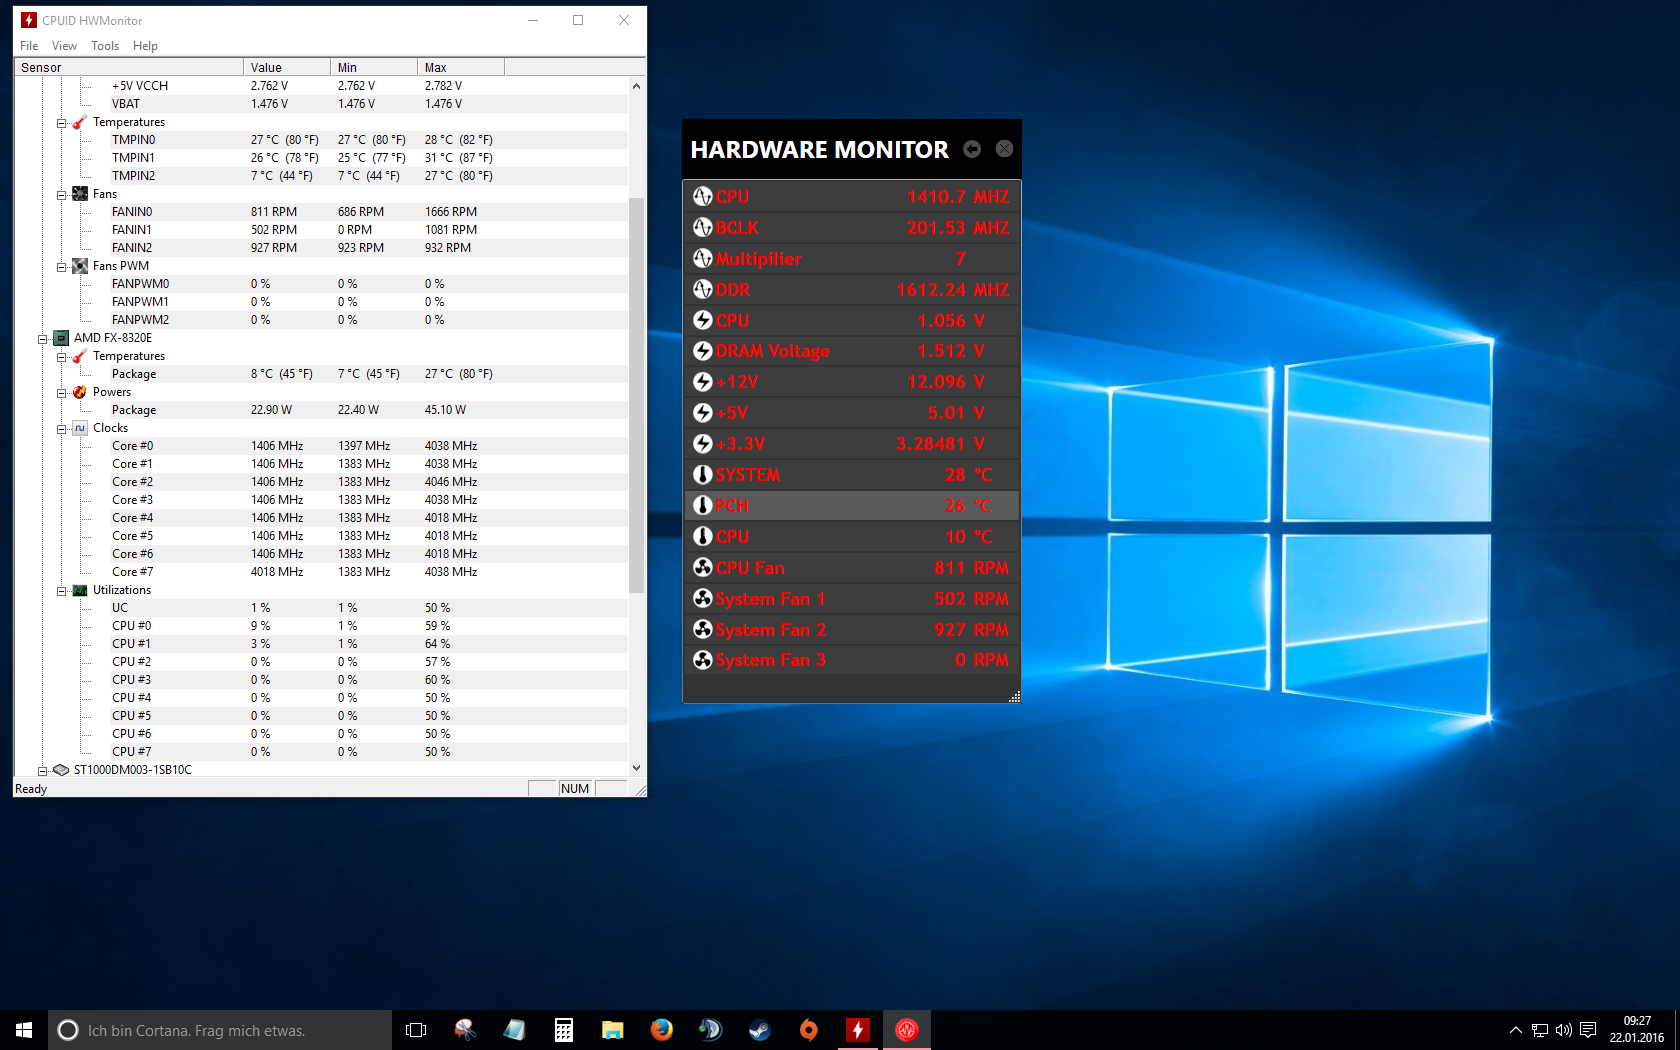The width and height of the screenshot is (1680, 1050).
Task: Open File Explorer from the taskbar
Action: point(613,1030)
